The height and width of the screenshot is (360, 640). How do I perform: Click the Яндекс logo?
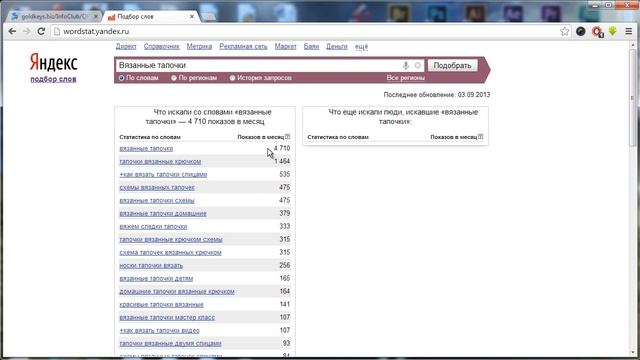coord(53,63)
